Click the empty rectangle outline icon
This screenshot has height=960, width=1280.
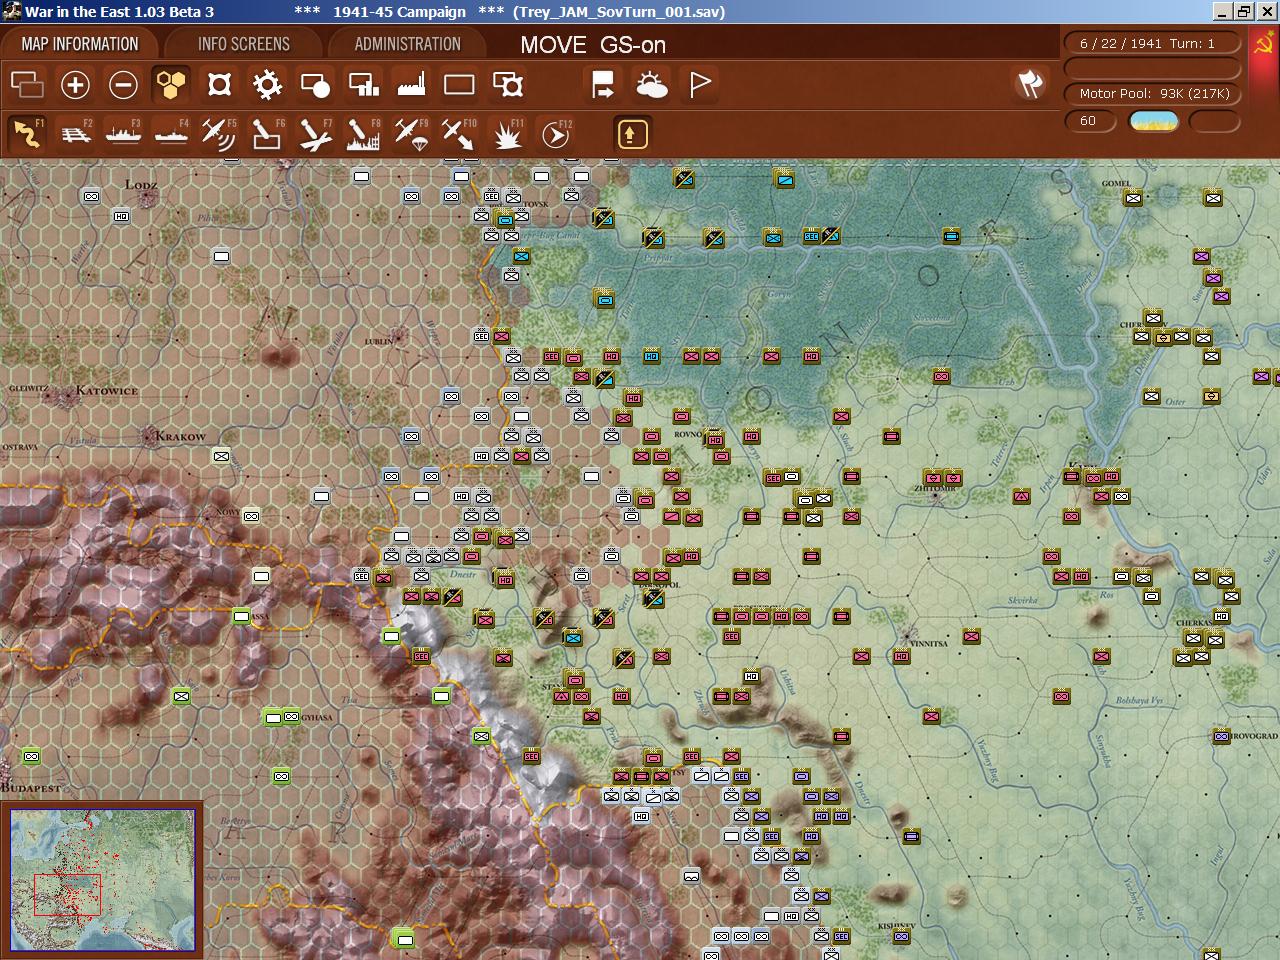[459, 85]
